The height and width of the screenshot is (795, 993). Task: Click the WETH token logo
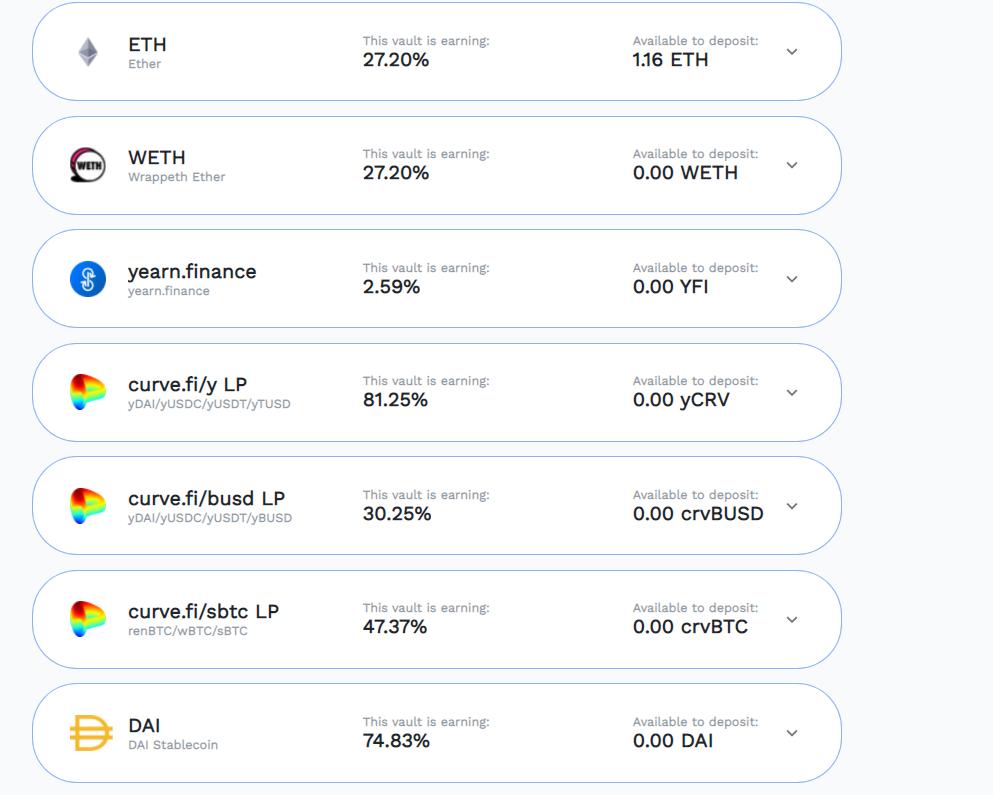[88, 165]
